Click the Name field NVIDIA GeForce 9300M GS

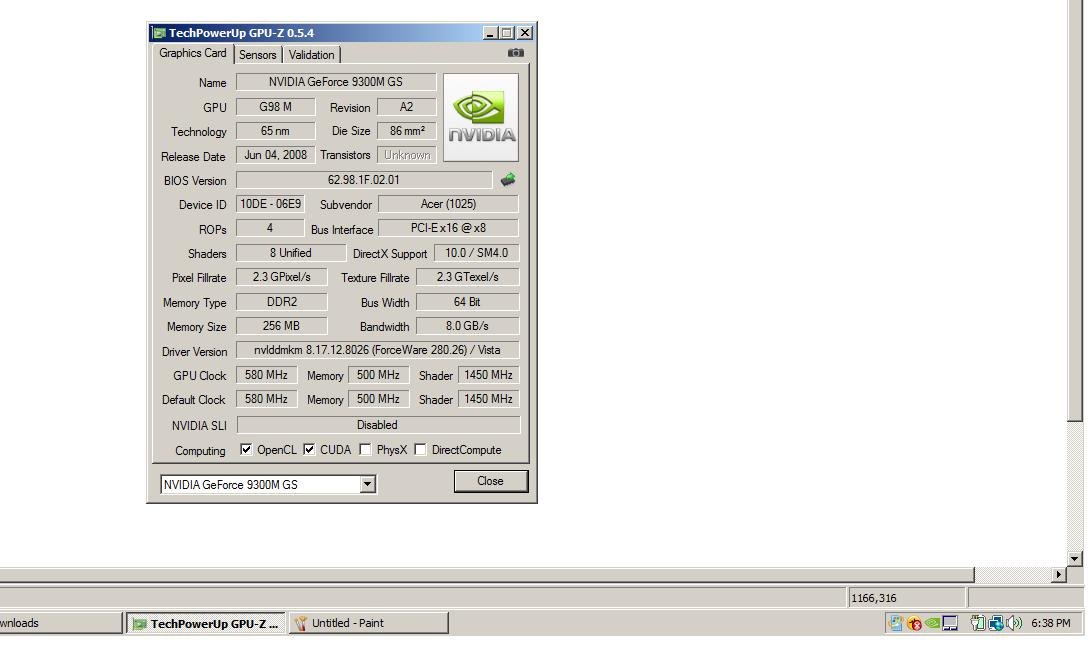tap(336, 82)
